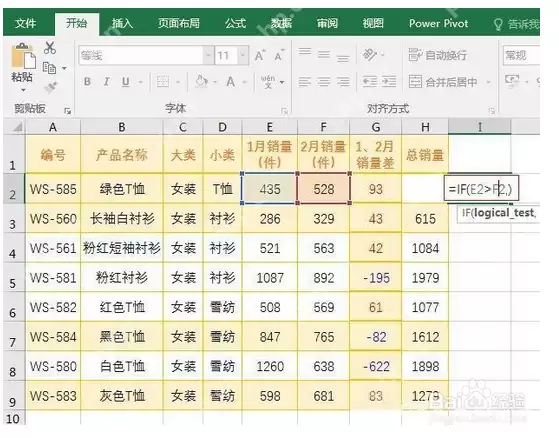Open the Fill Color dropdown arrow
The height and width of the screenshot is (438, 559).
tap(215, 82)
